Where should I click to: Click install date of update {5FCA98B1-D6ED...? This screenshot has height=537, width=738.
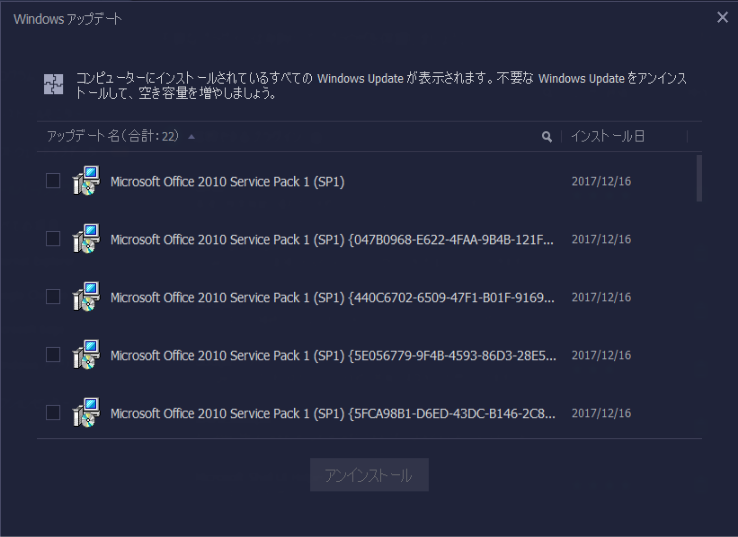click(x=601, y=413)
